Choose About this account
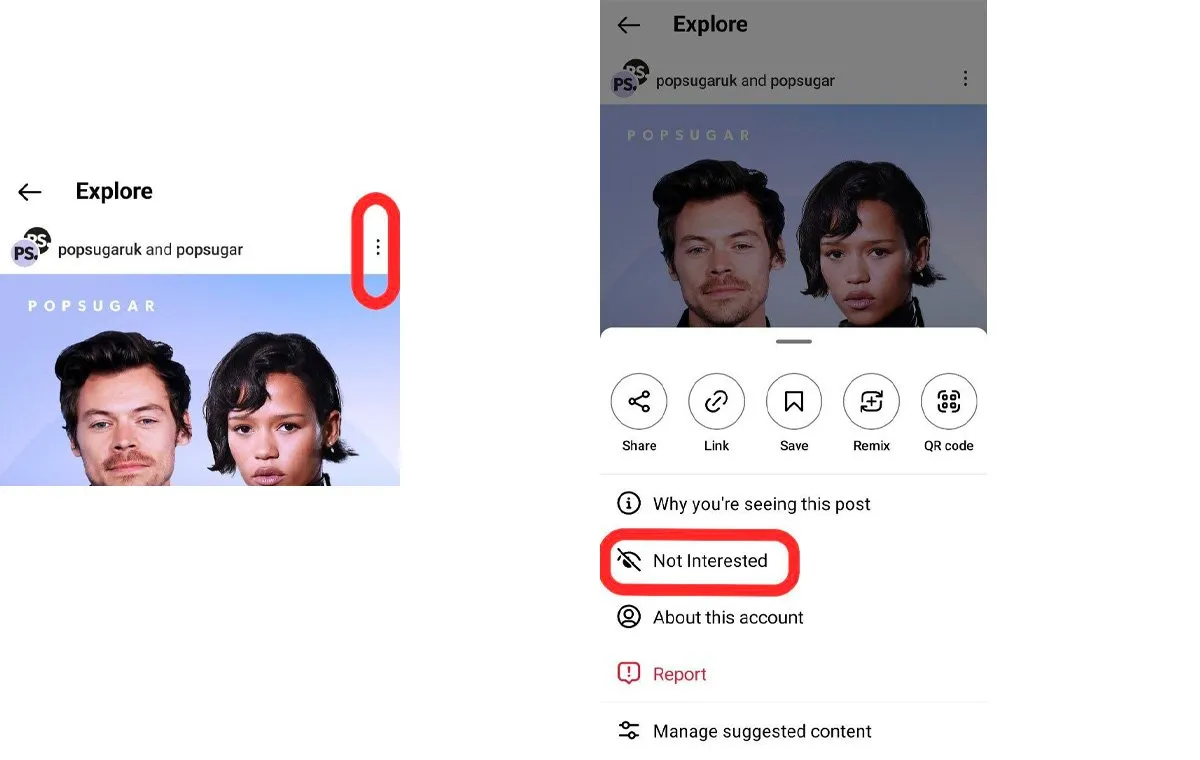This screenshot has height=760, width=1200. tap(727, 618)
